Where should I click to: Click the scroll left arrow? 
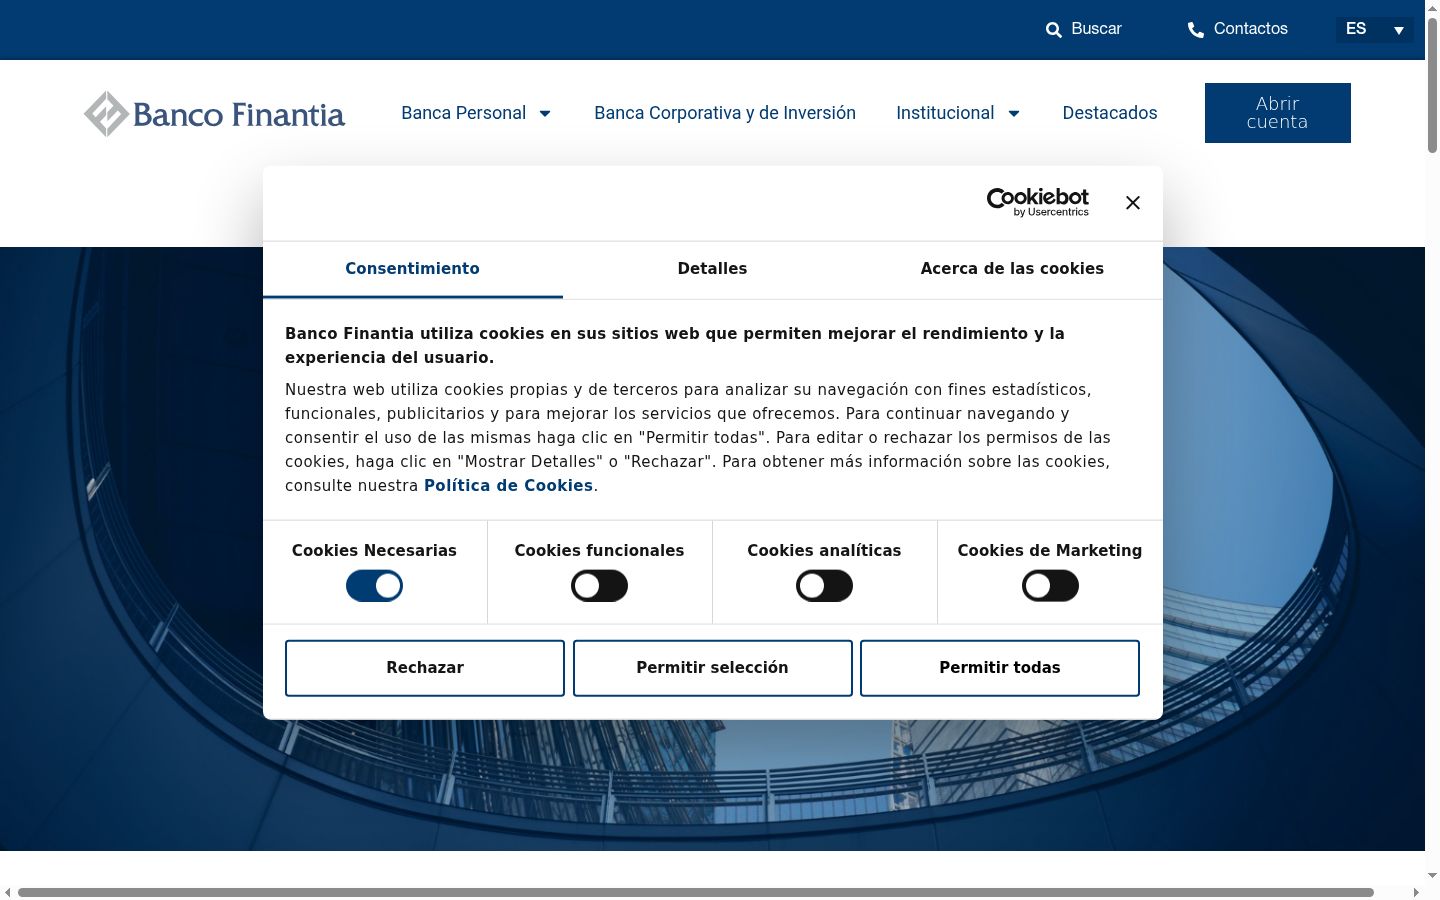click(x=8, y=892)
